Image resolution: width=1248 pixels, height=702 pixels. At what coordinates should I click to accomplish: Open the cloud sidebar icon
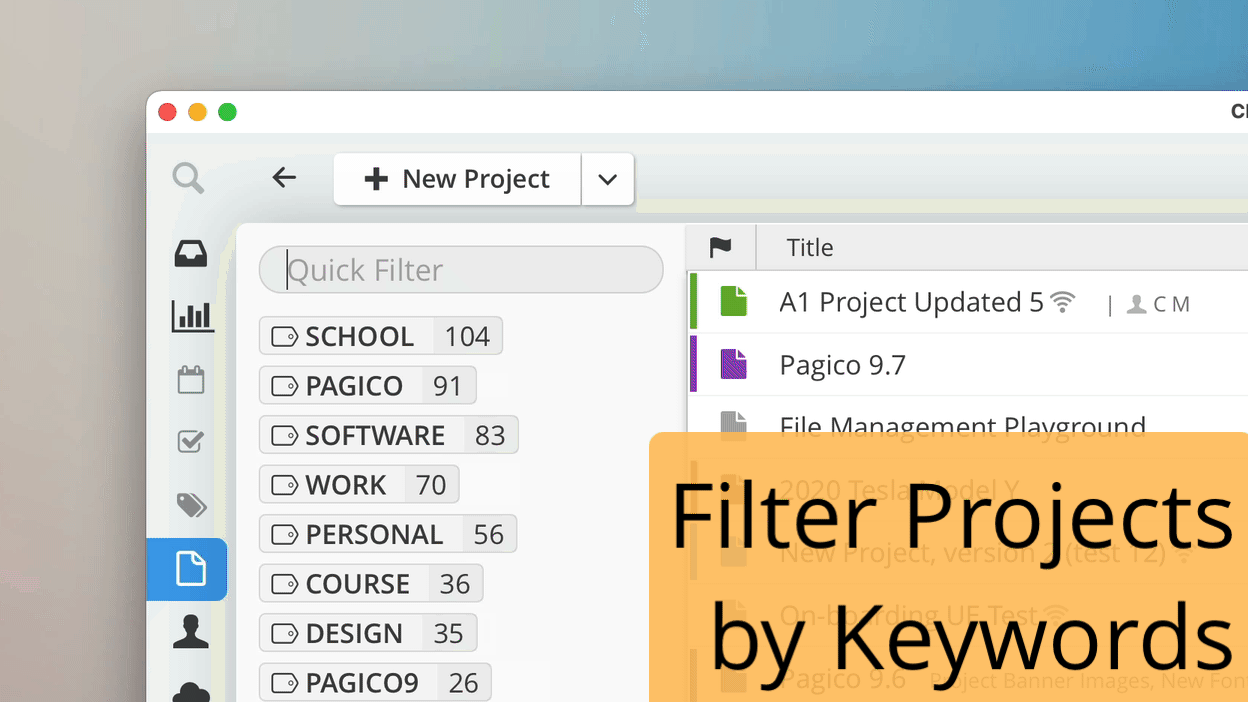click(190, 692)
